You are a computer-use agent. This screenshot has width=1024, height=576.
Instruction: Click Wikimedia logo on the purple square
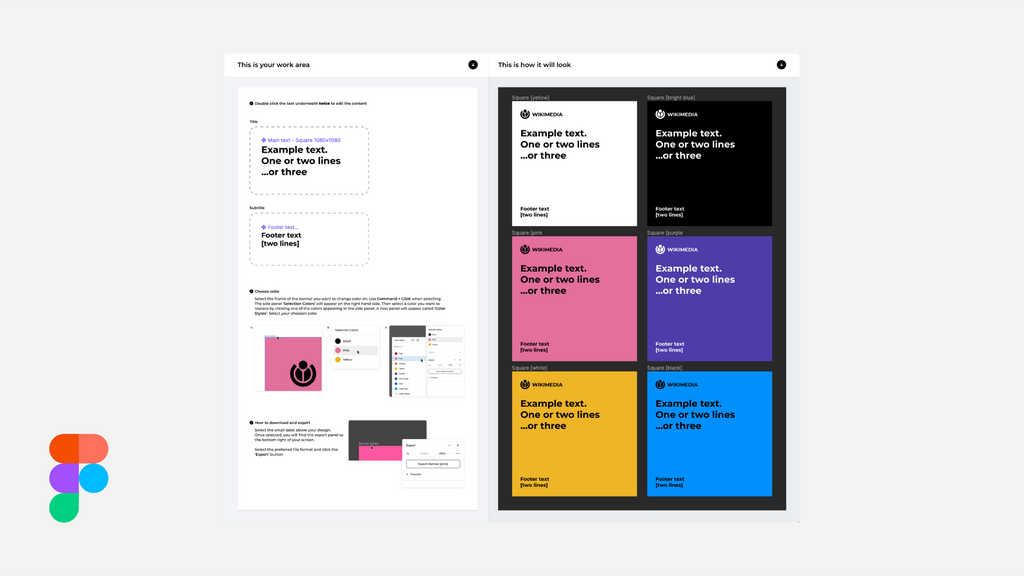pos(677,249)
